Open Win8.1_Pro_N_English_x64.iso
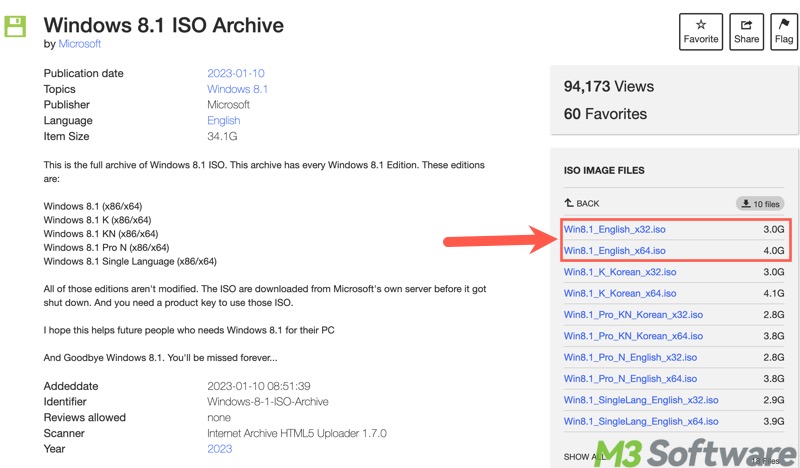The image size is (800, 468). tap(630, 379)
